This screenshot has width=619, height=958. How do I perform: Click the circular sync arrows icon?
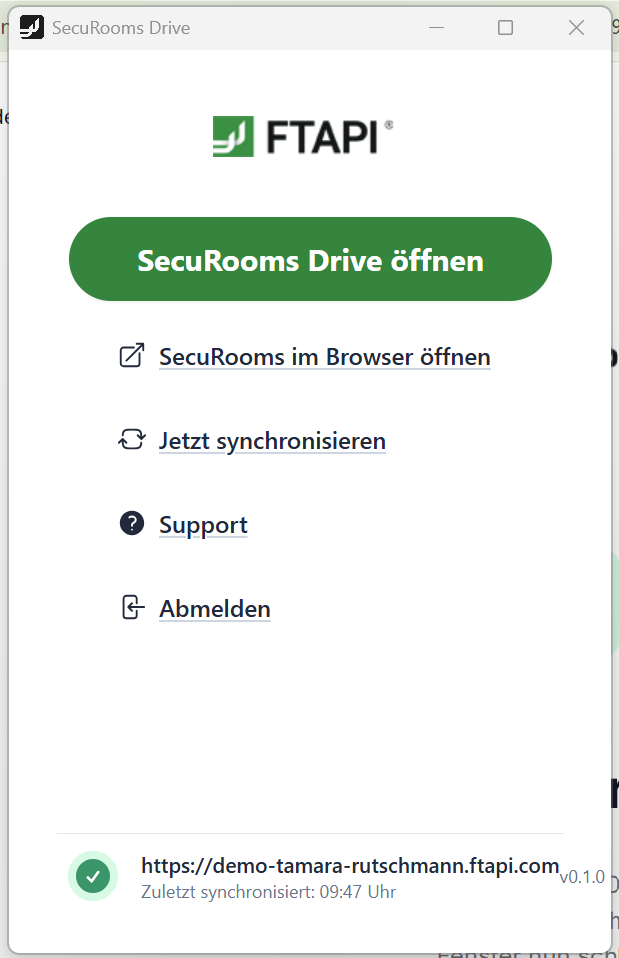132,439
